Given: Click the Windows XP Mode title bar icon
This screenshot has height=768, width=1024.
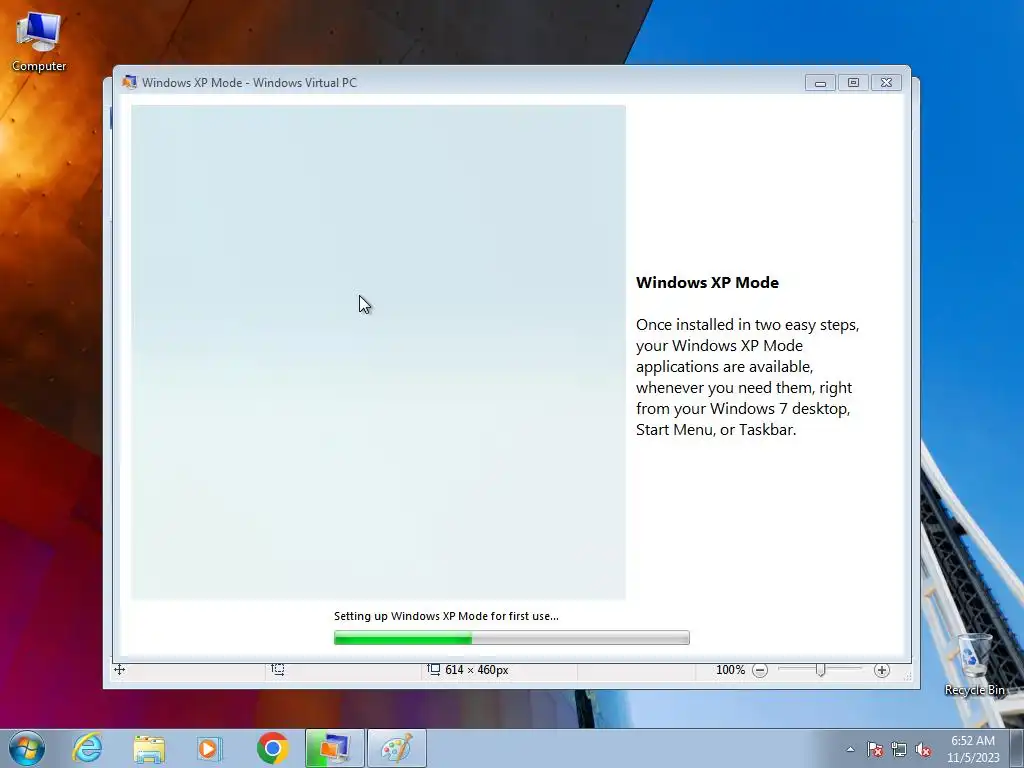Looking at the screenshot, I should [x=129, y=82].
